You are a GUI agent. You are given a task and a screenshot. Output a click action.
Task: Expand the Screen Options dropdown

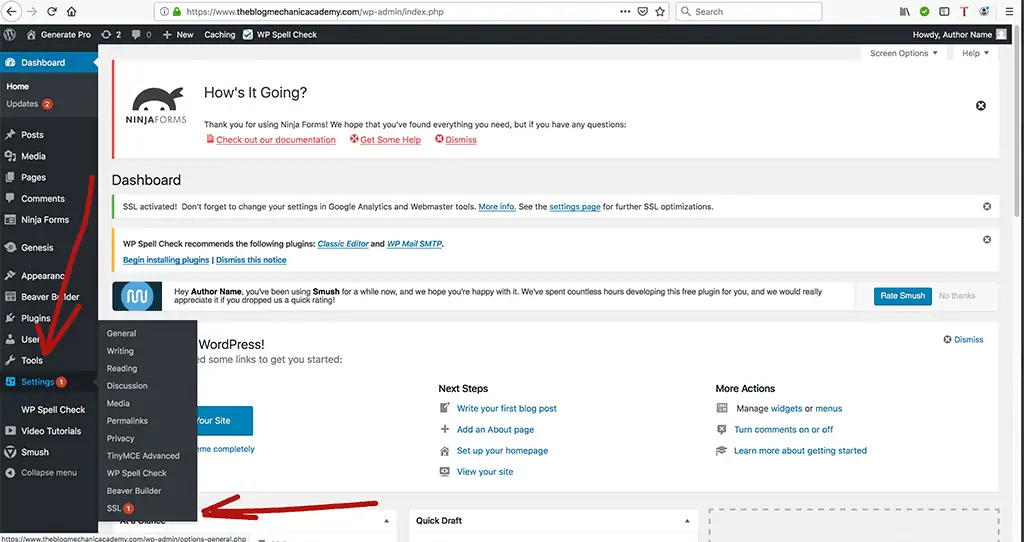(x=903, y=53)
